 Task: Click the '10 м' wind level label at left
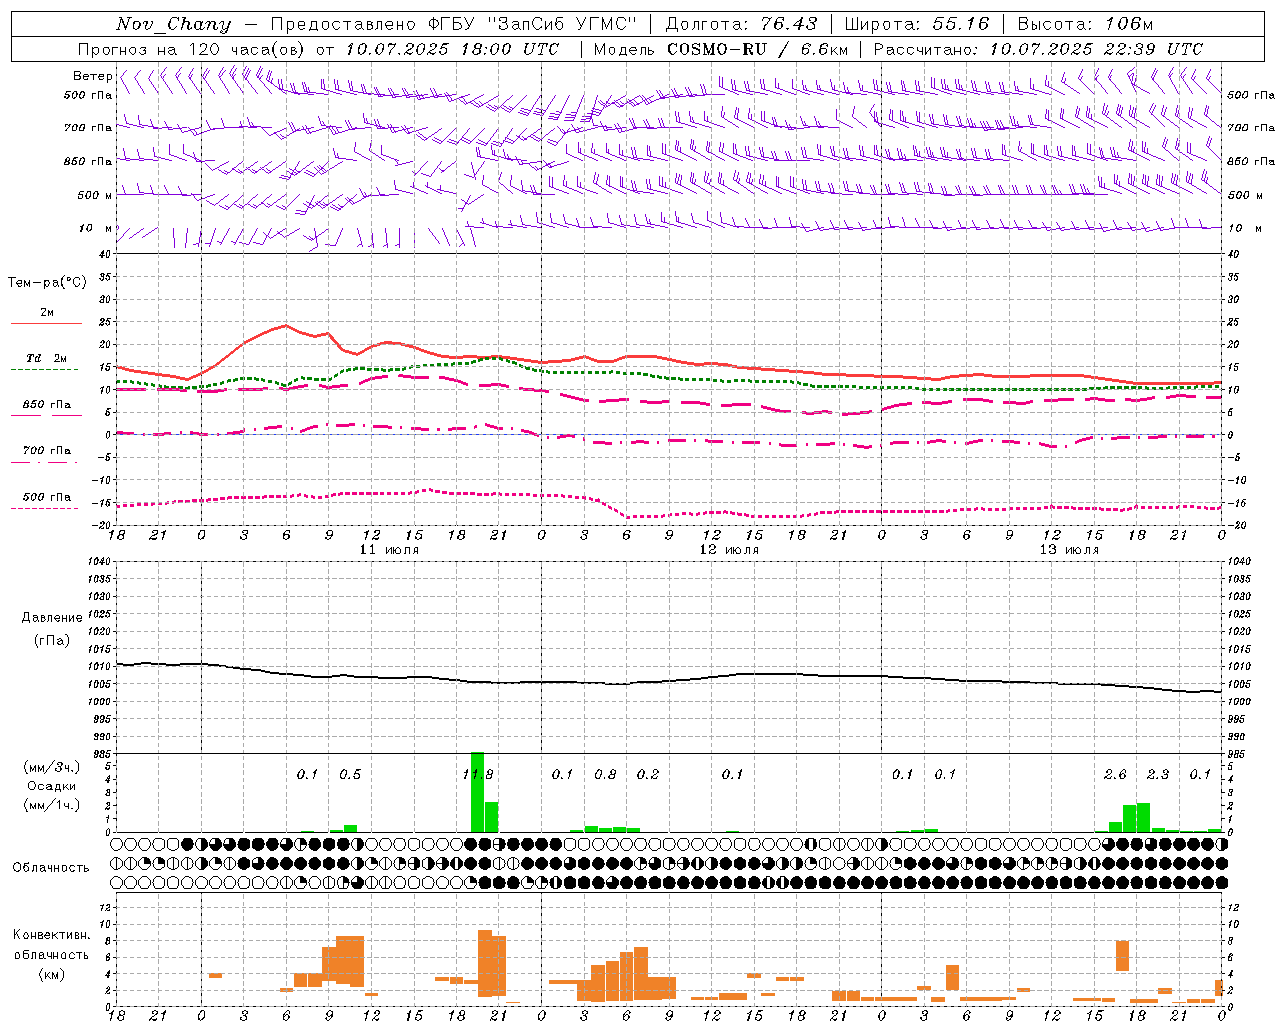[96, 229]
